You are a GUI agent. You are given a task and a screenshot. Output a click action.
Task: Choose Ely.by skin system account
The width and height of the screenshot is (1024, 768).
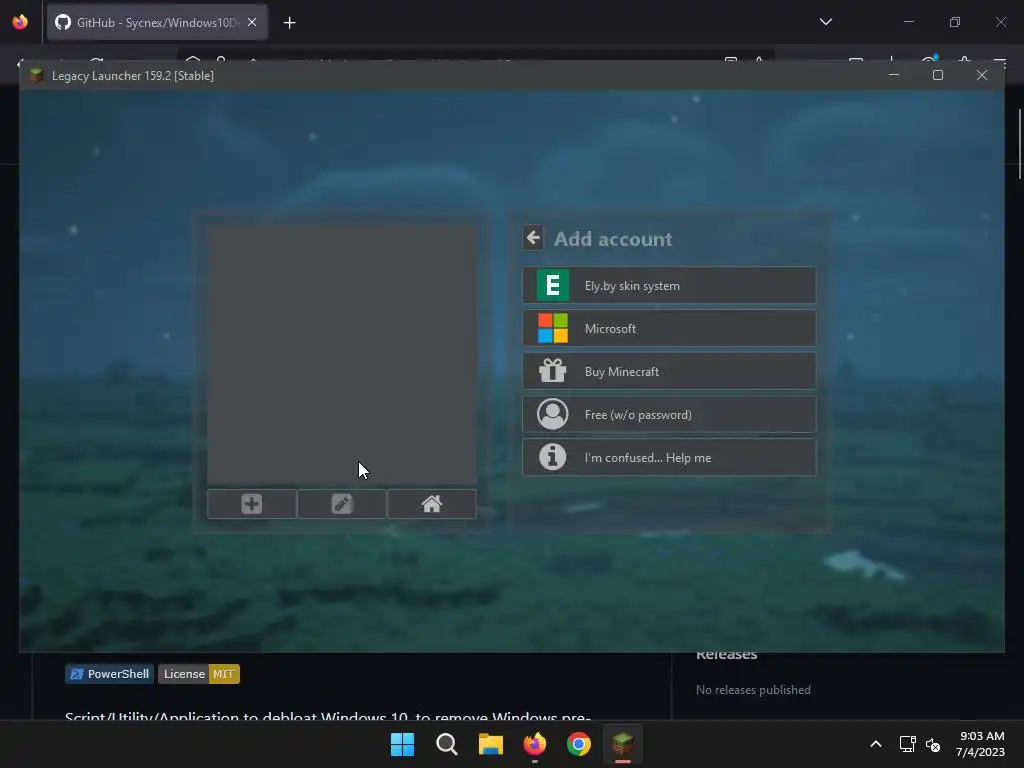click(x=669, y=285)
